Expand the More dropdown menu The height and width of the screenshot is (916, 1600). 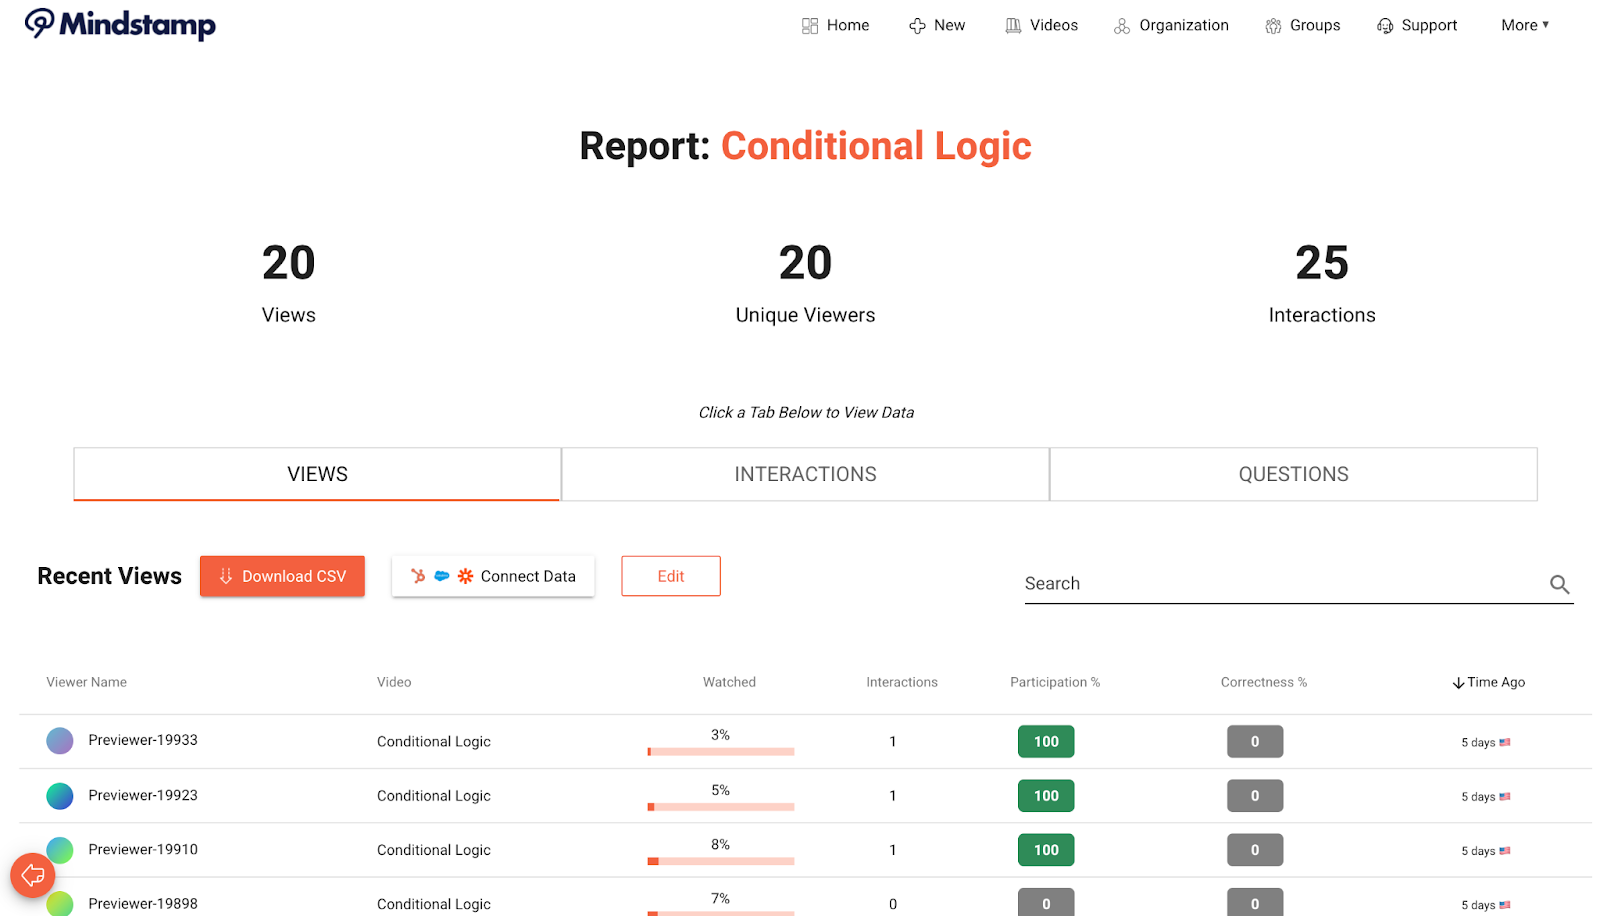[1524, 25]
